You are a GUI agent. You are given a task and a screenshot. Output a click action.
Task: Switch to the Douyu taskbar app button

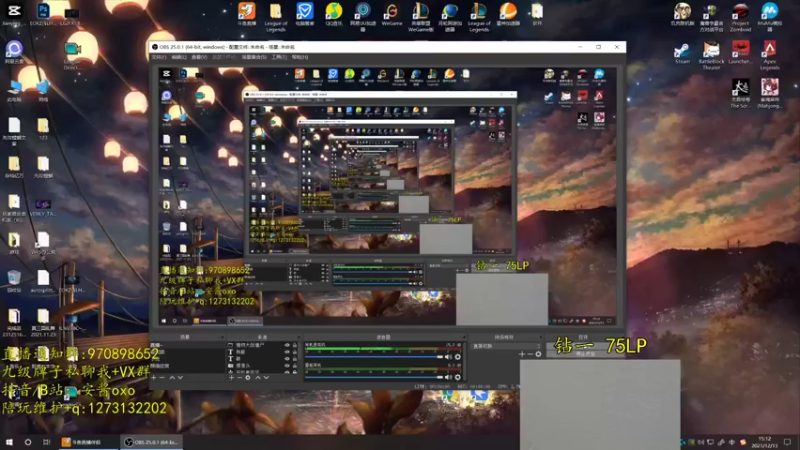click(88, 442)
